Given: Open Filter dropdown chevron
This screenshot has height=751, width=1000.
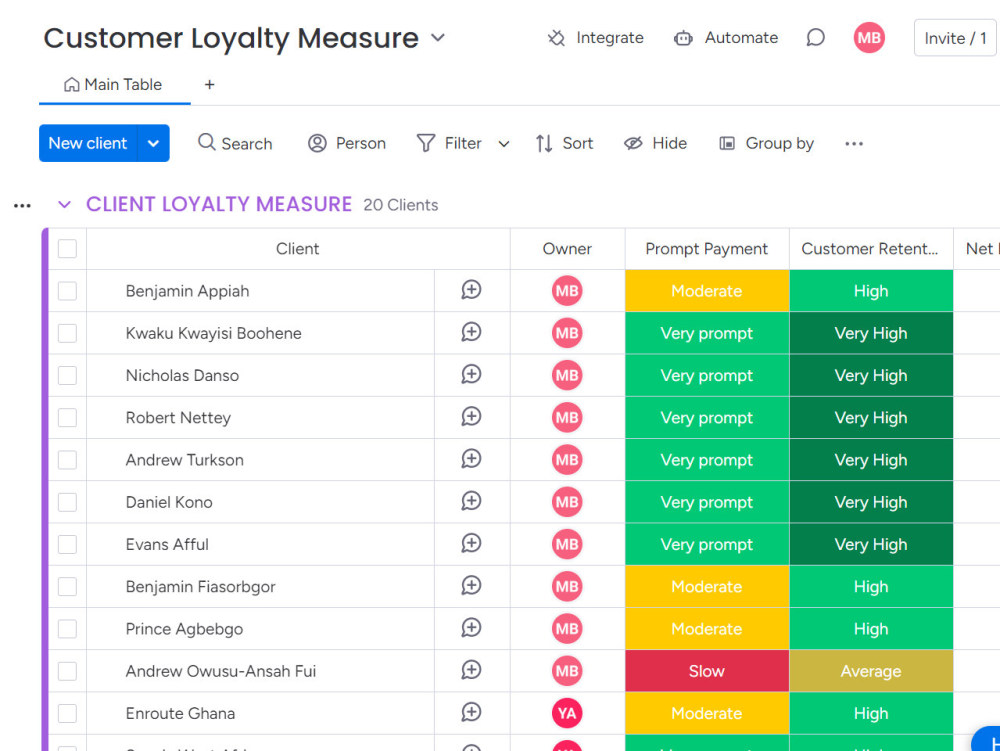Looking at the screenshot, I should click(504, 144).
